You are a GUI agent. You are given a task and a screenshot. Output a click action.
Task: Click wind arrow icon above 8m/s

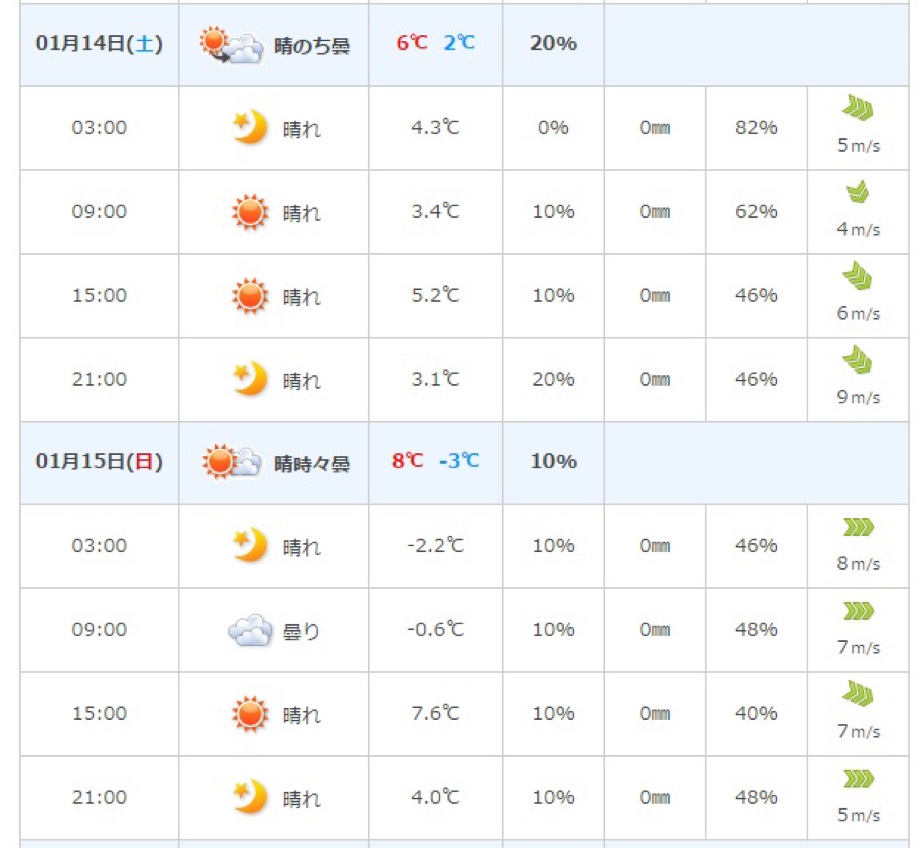coord(858,527)
